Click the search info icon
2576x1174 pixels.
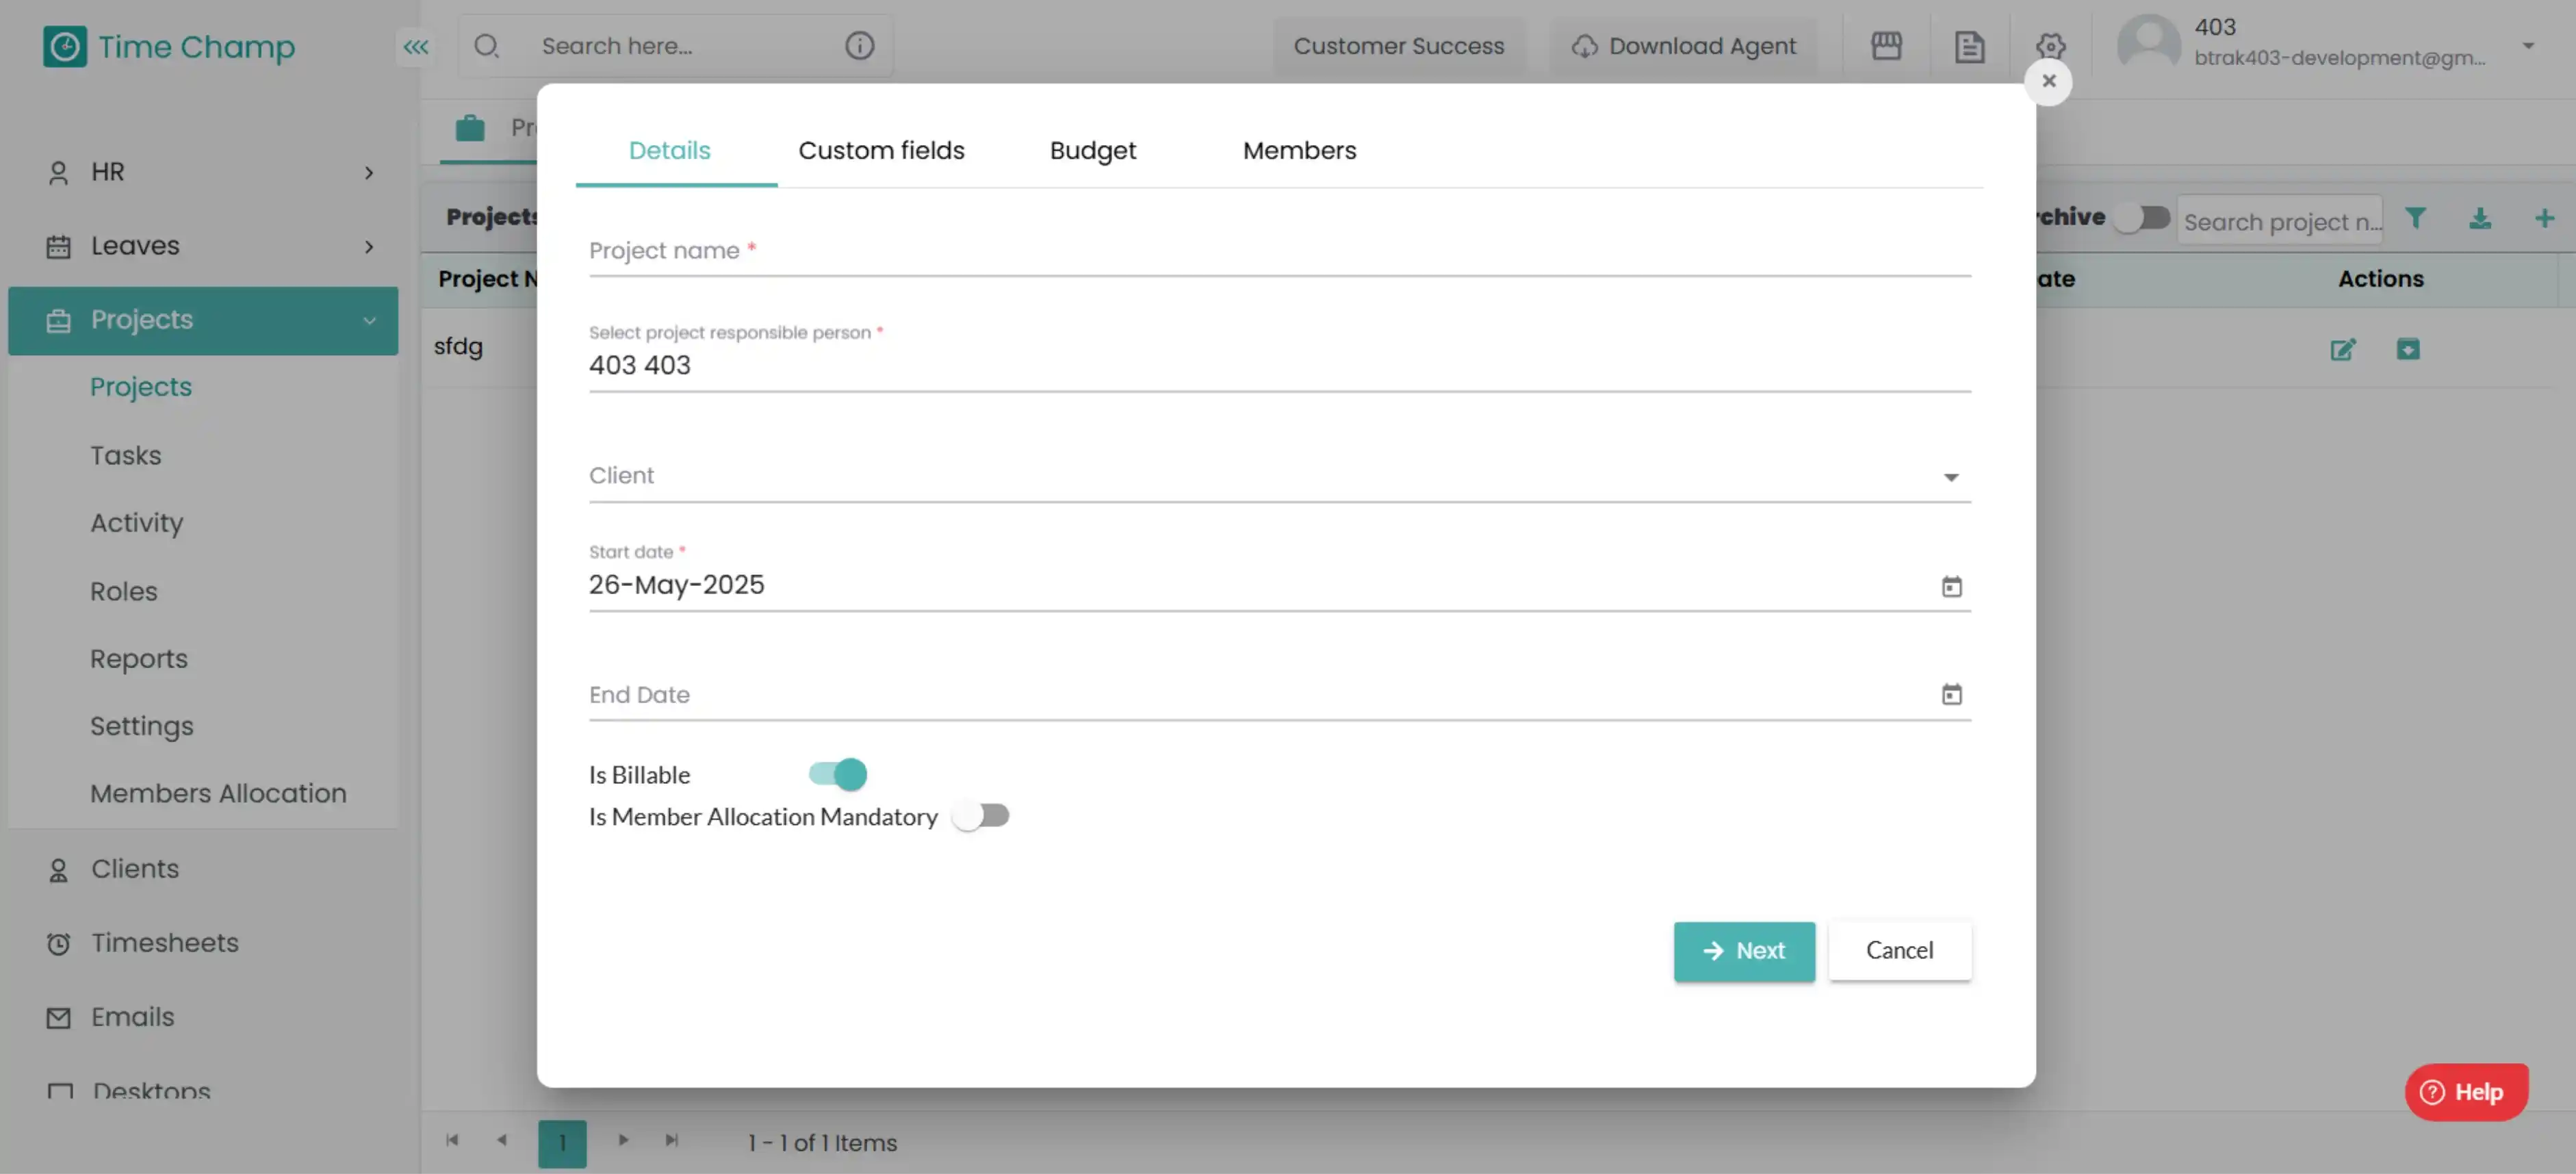(859, 46)
